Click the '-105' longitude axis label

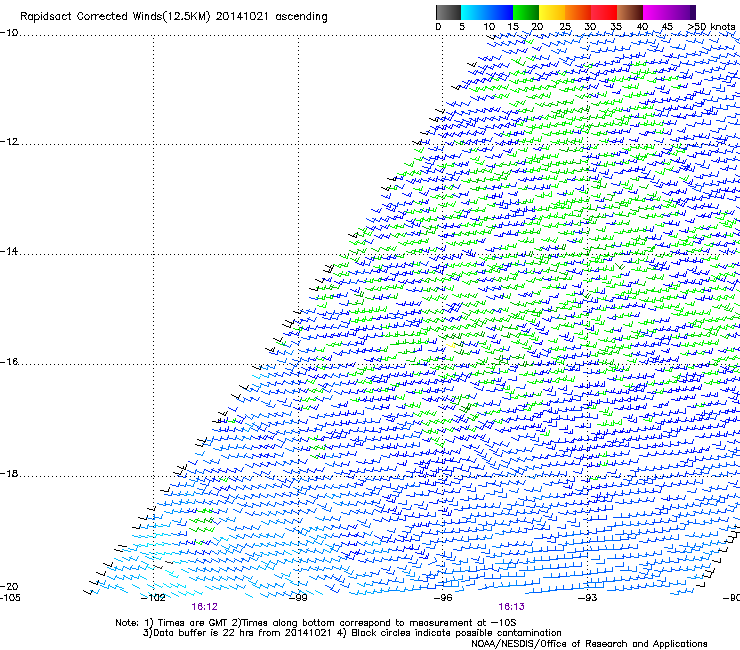click(x=10, y=597)
